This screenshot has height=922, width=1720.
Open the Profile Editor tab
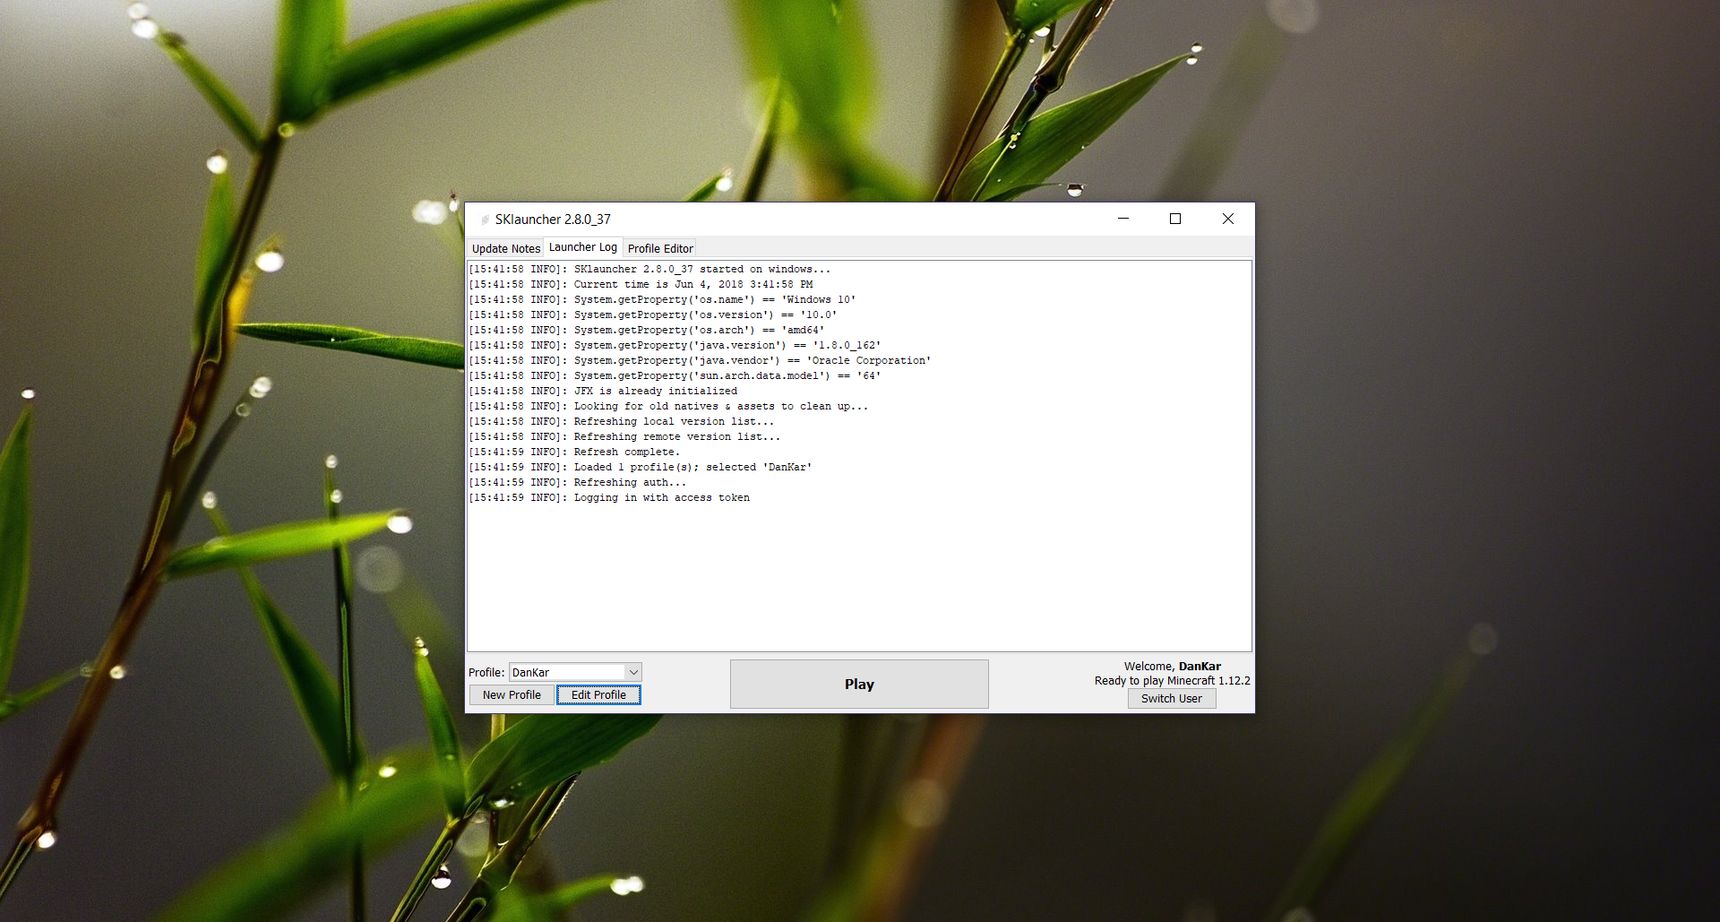(660, 248)
